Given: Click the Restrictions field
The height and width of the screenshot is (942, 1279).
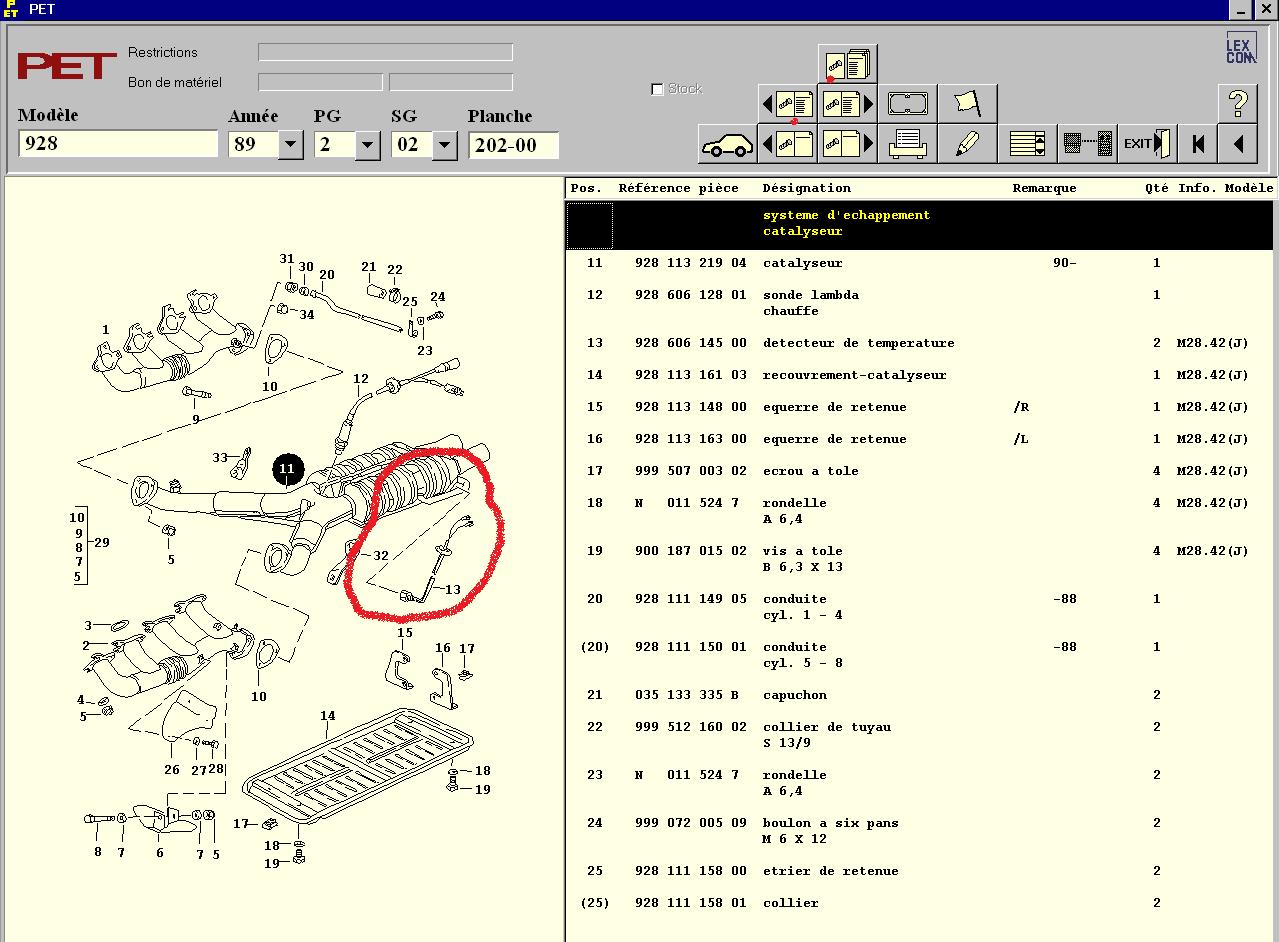Looking at the screenshot, I should tap(385, 52).
